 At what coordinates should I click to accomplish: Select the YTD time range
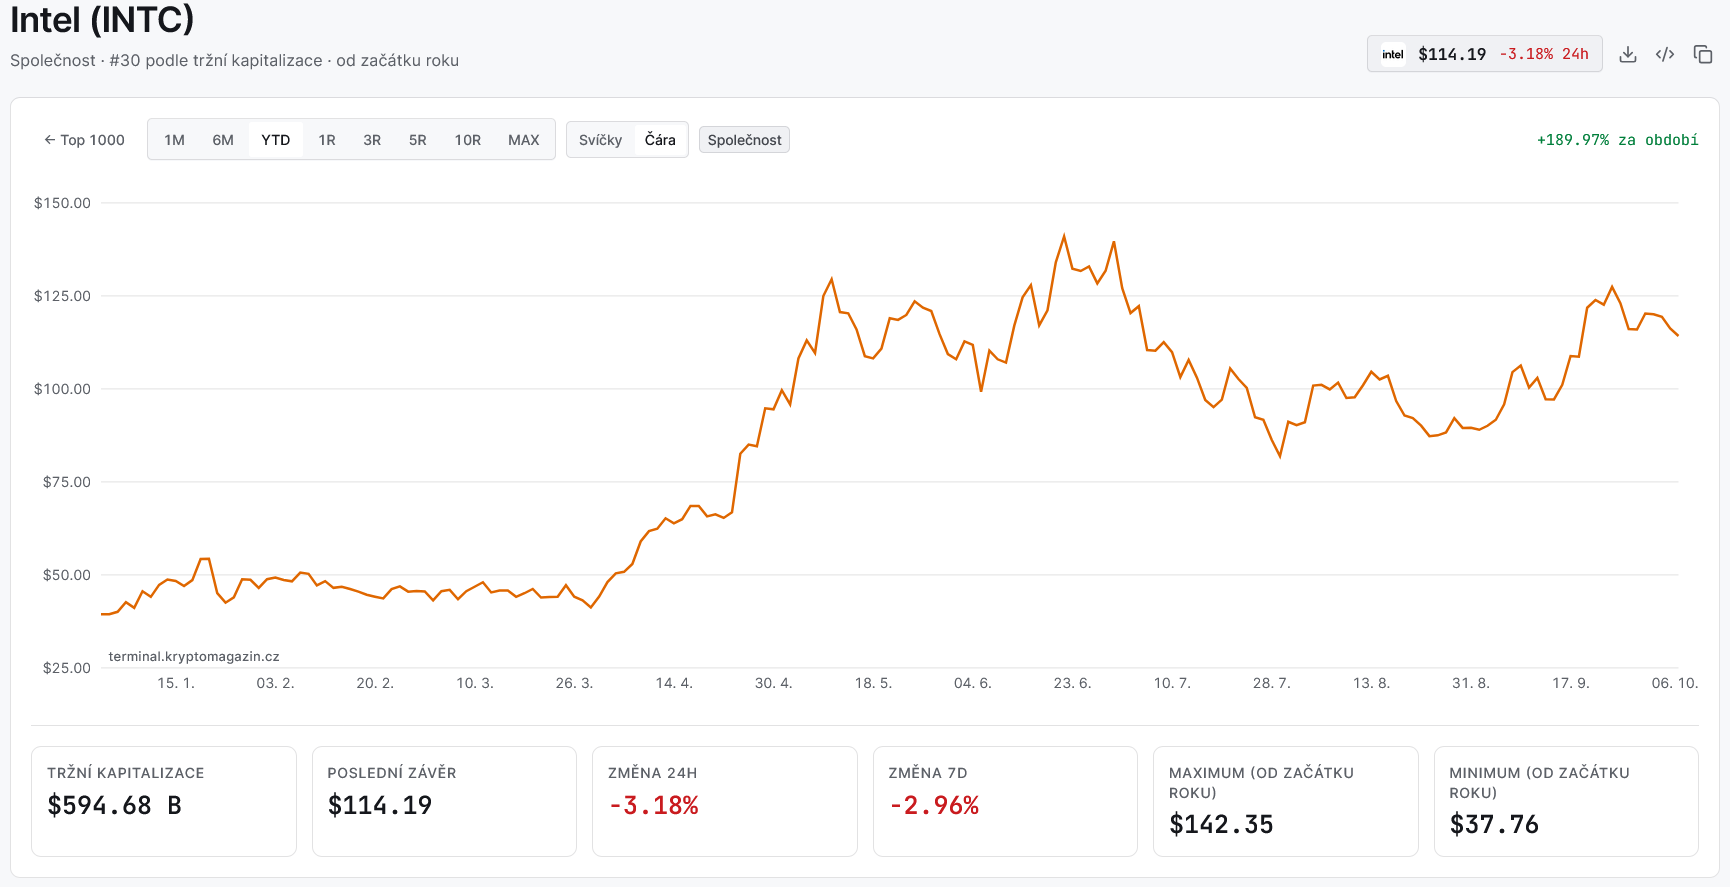pyautogui.click(x=276, y=140)
